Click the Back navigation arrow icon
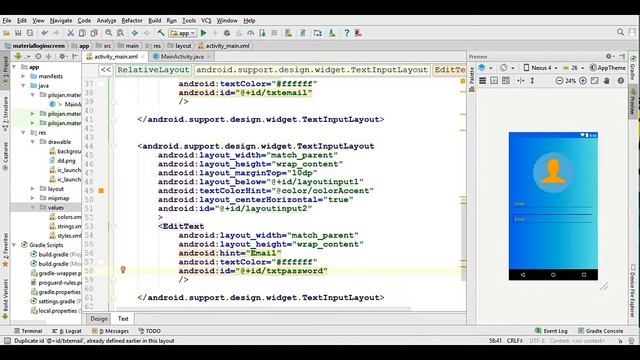 point(135,33)
